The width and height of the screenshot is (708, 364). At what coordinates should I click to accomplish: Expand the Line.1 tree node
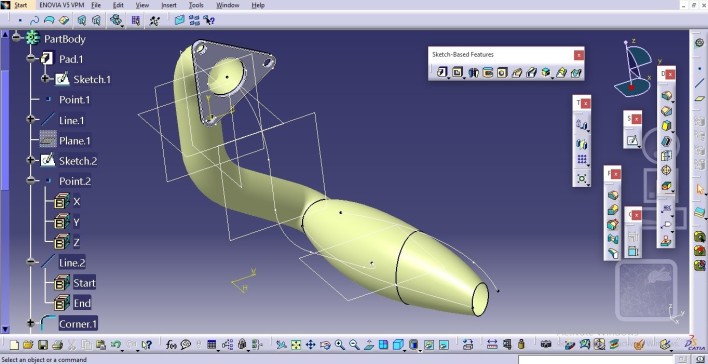point(31,120)
